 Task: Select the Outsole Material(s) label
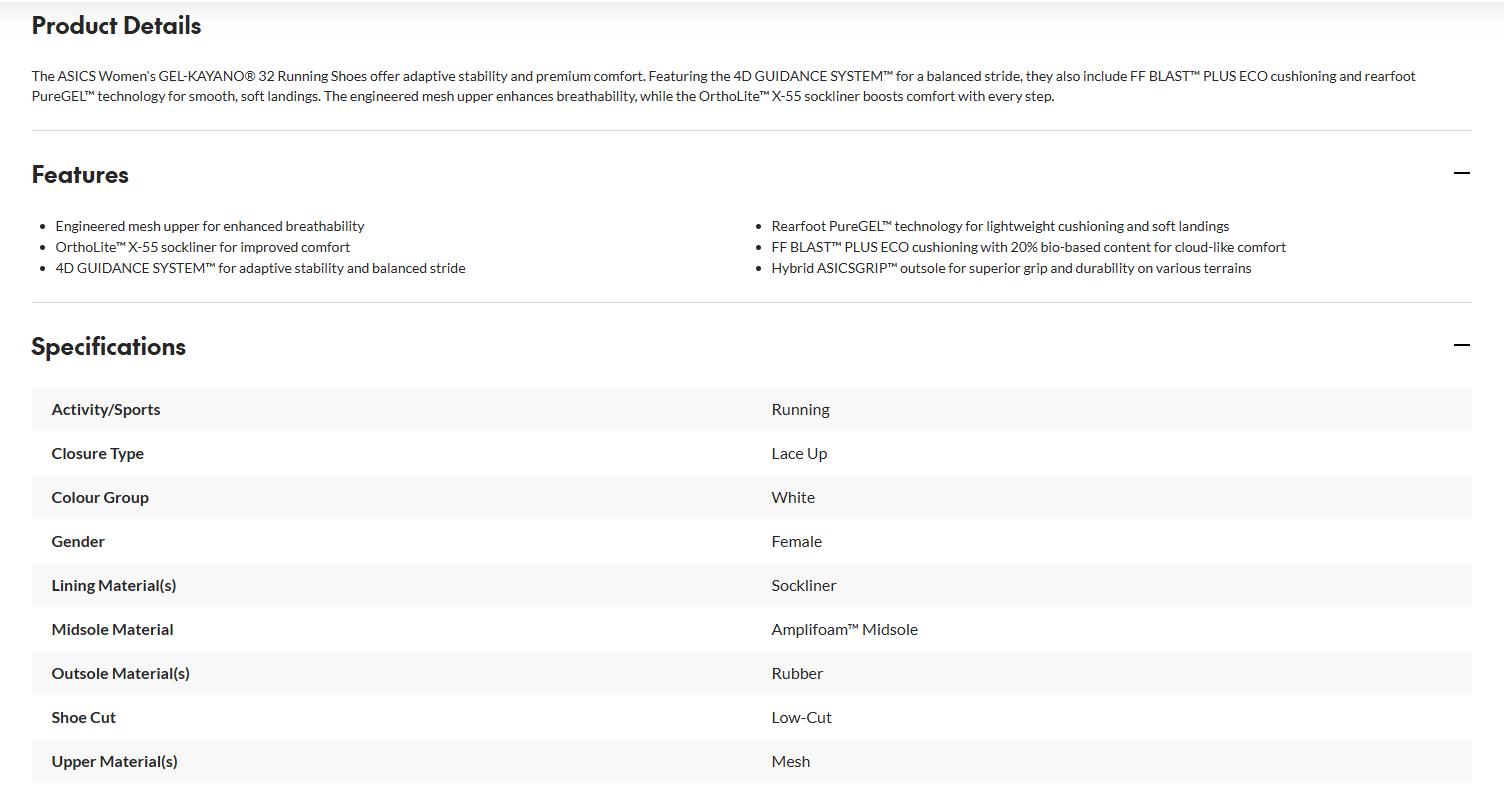[120, 673]
